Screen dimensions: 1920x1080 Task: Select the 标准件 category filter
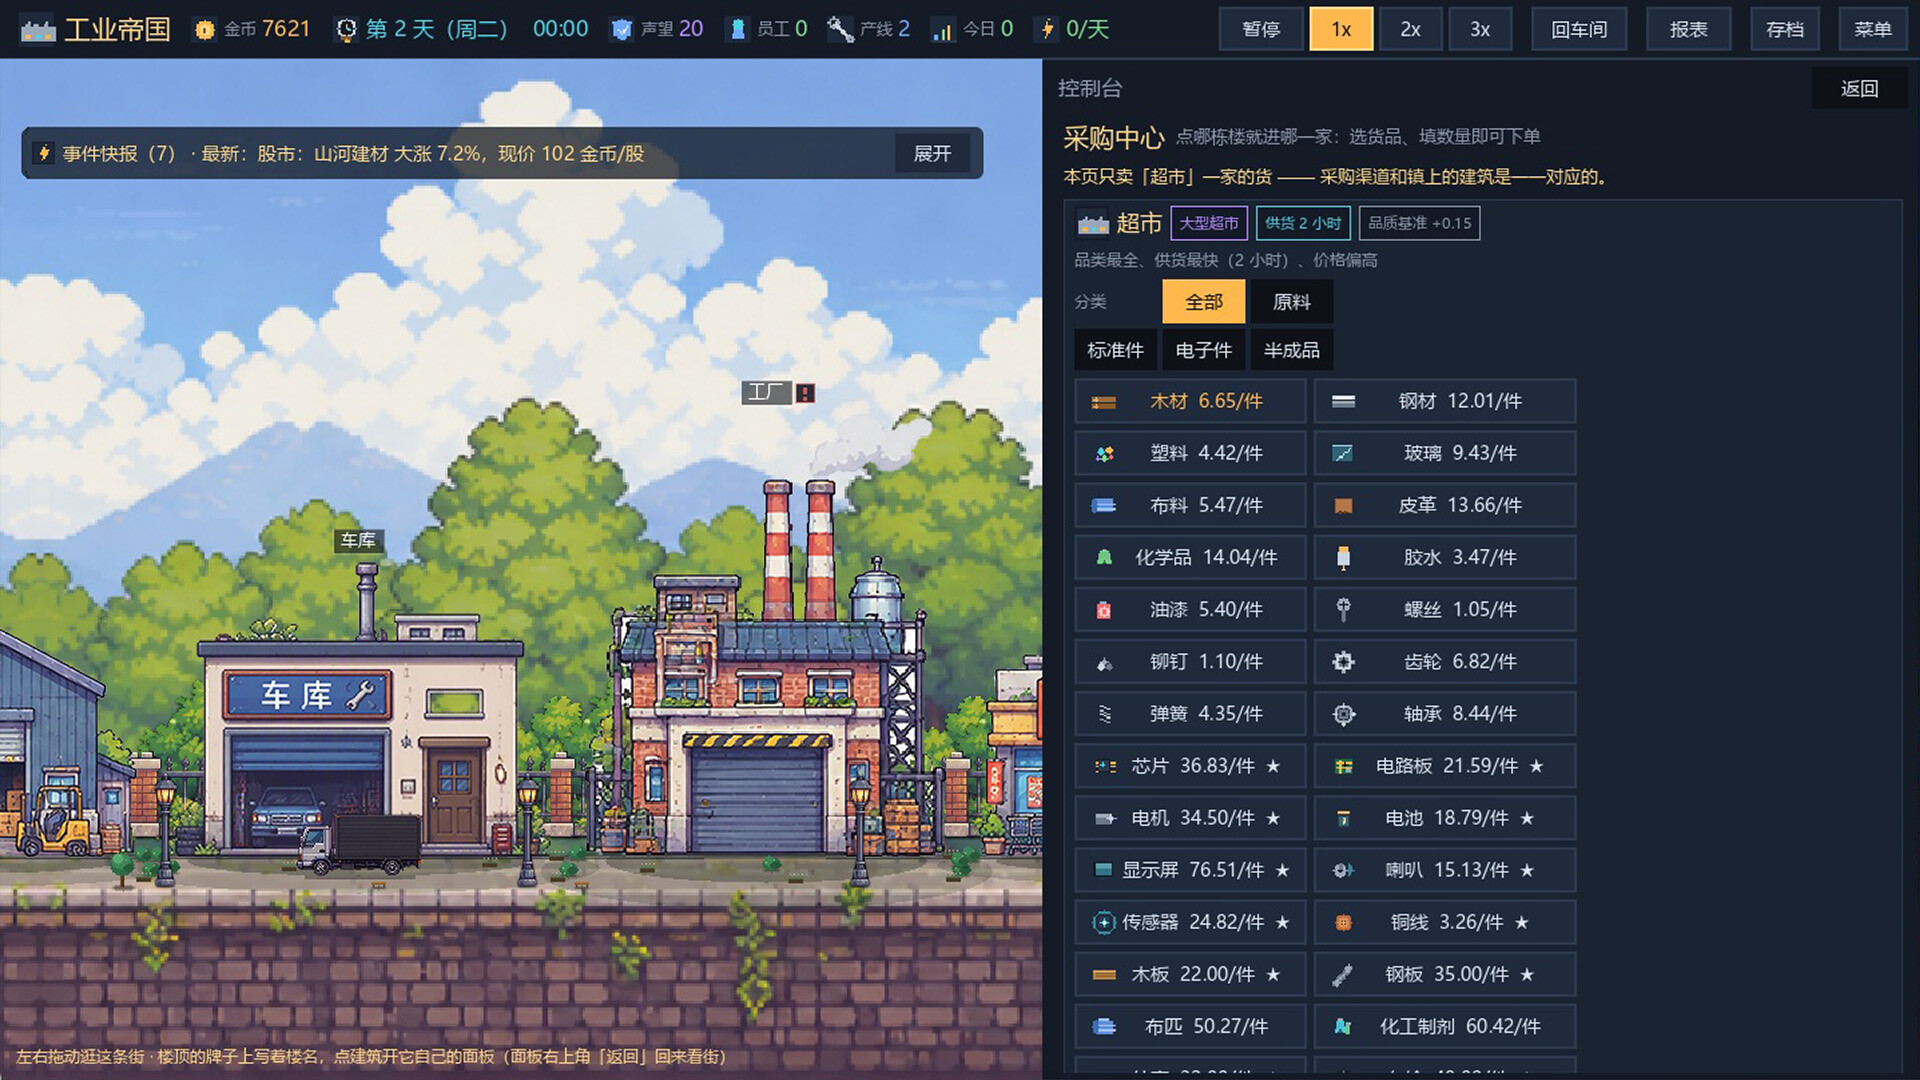(1115, 350)
